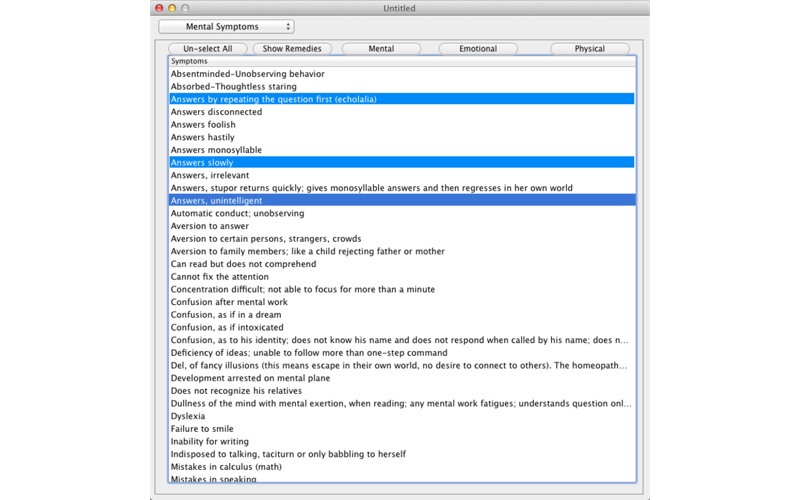Select 'Answers disconnected' row
Screen dimensions: 800x500
[x=402, y=112]
